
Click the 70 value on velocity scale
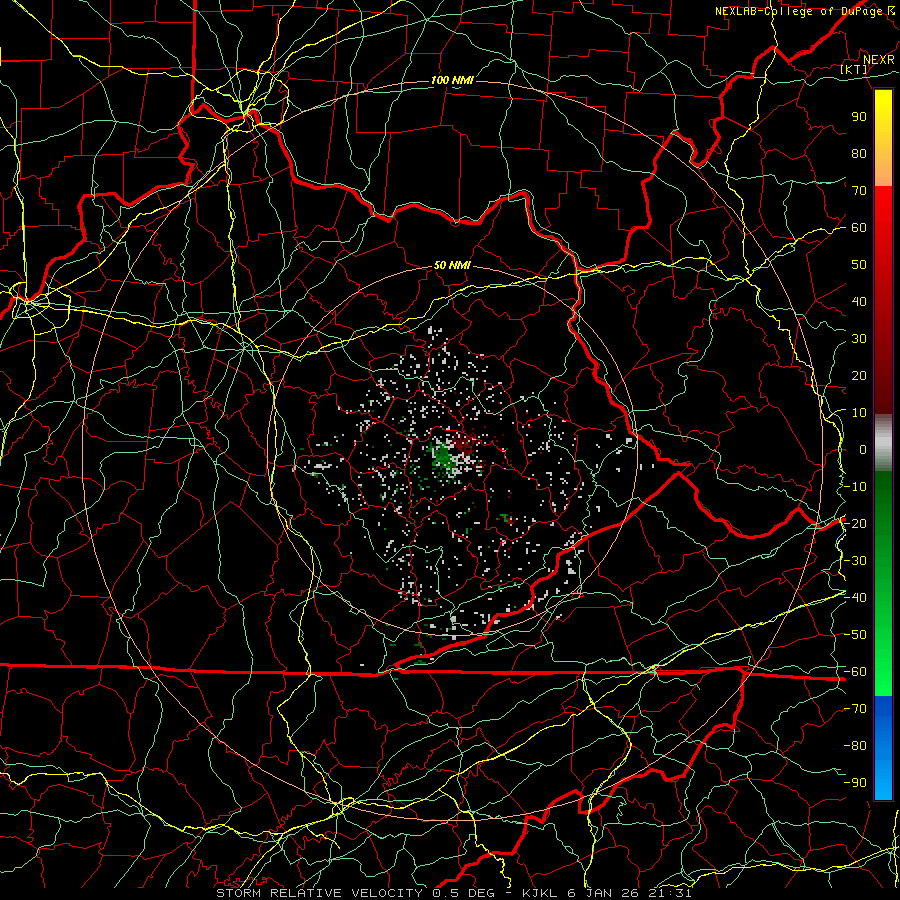tap(859, 191)
